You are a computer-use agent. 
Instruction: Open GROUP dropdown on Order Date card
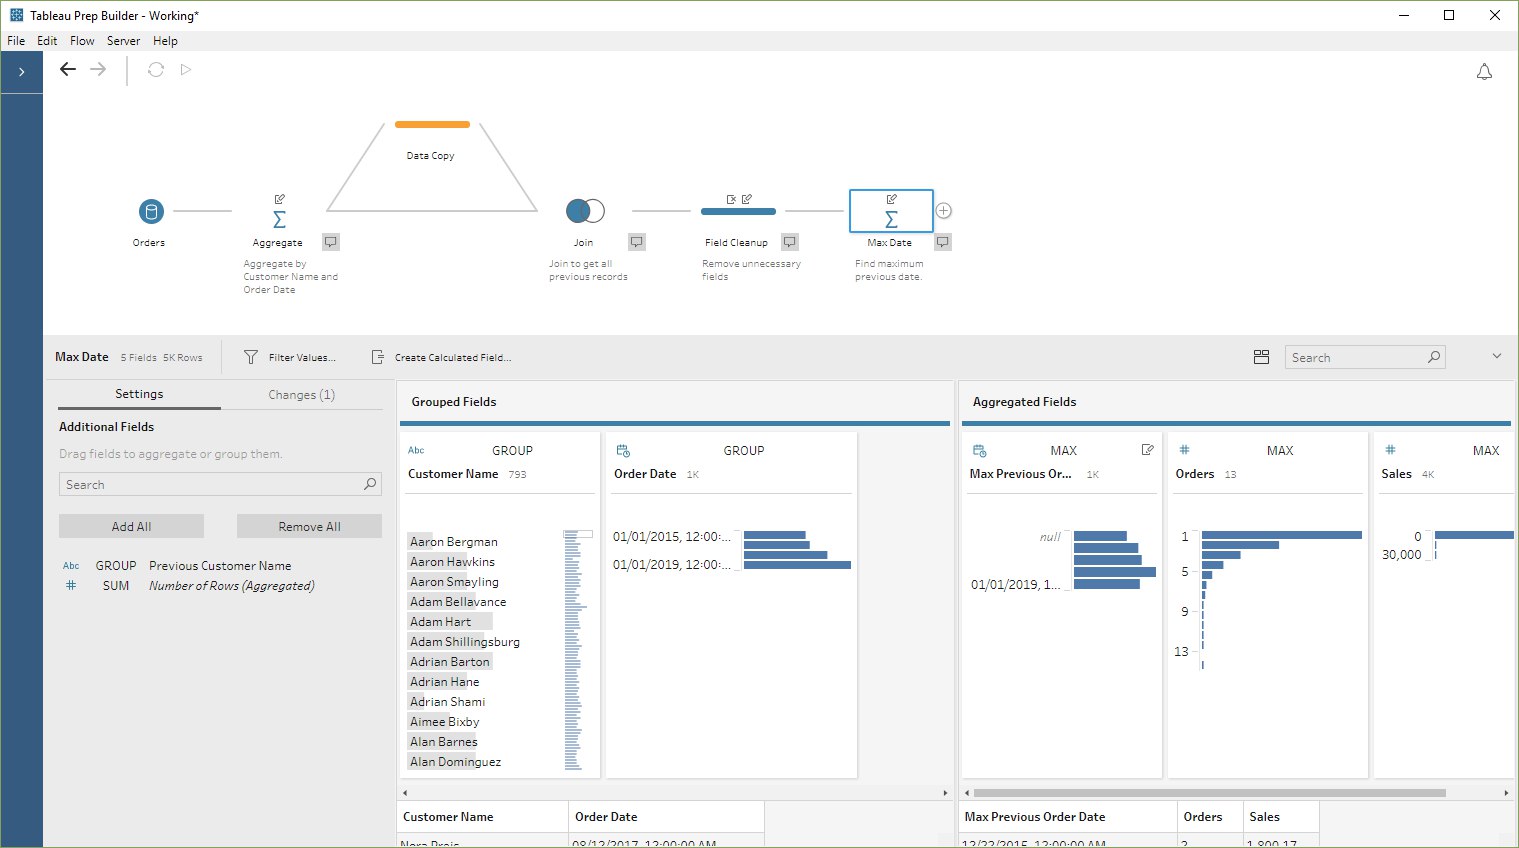[744, 451]
